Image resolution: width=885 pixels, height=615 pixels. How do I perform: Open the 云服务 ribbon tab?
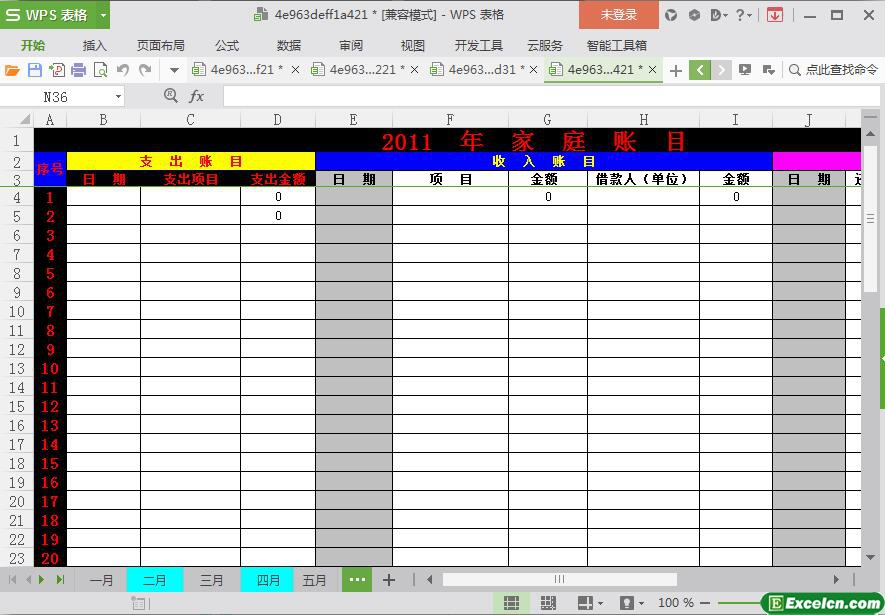[x=545, y=46]
